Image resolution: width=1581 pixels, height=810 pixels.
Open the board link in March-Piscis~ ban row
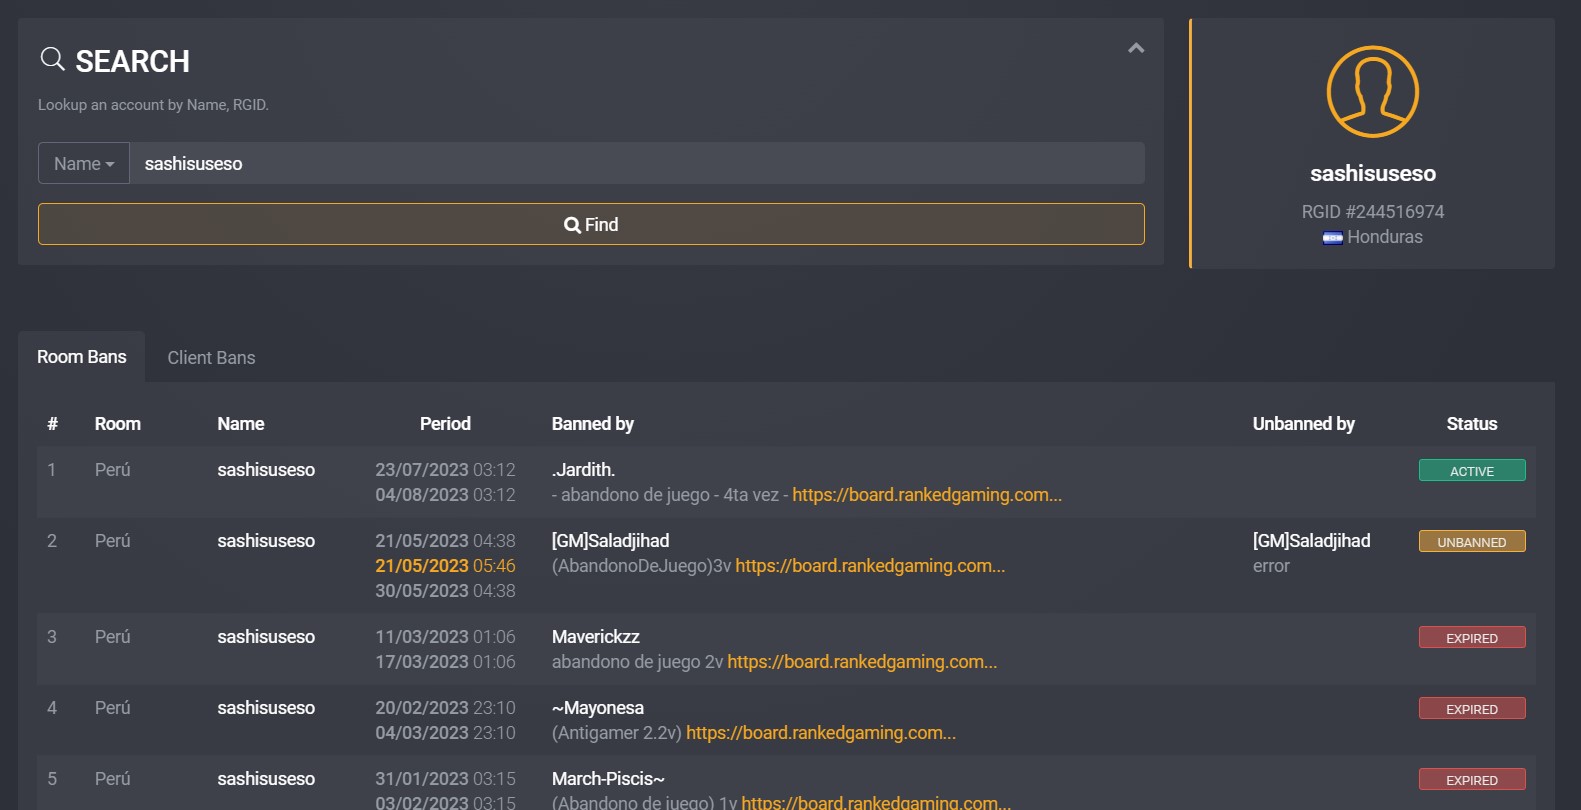click(x=876, y=802)
